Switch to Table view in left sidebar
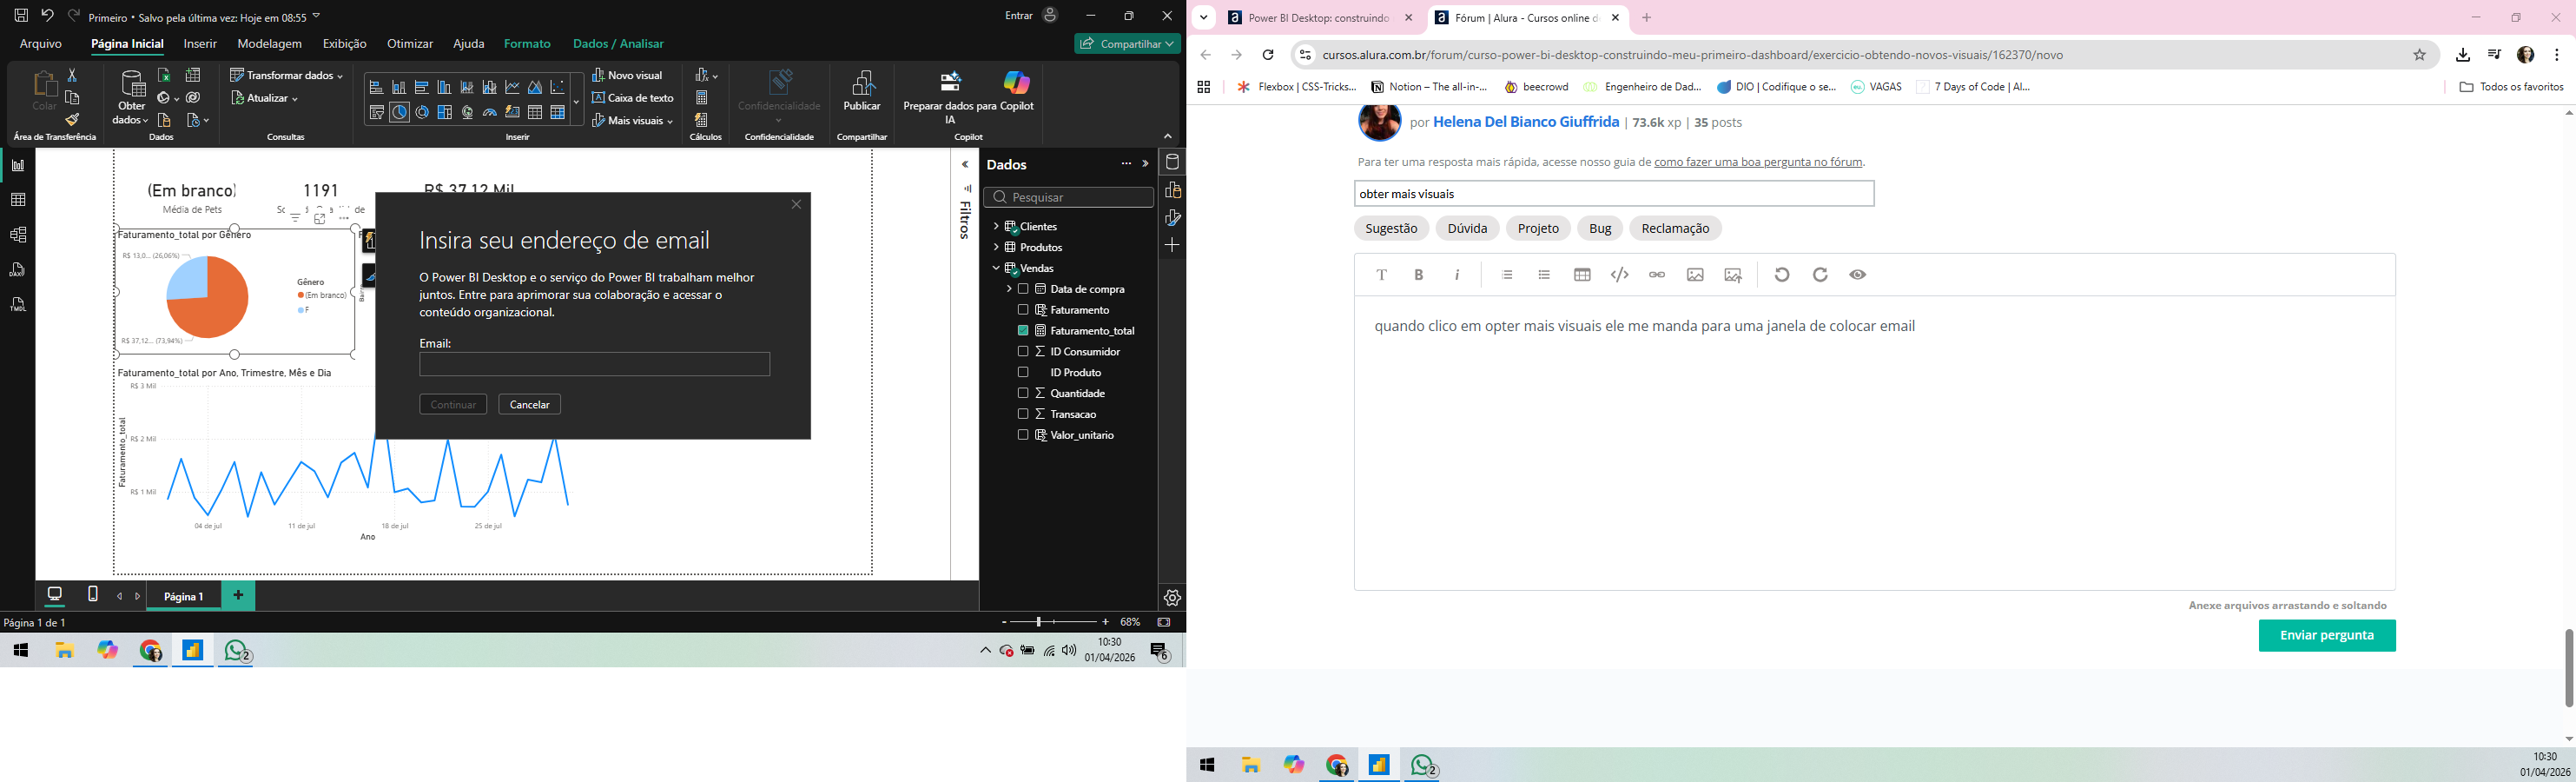Viewport: 2576px width, 782px height. (18, 200)
